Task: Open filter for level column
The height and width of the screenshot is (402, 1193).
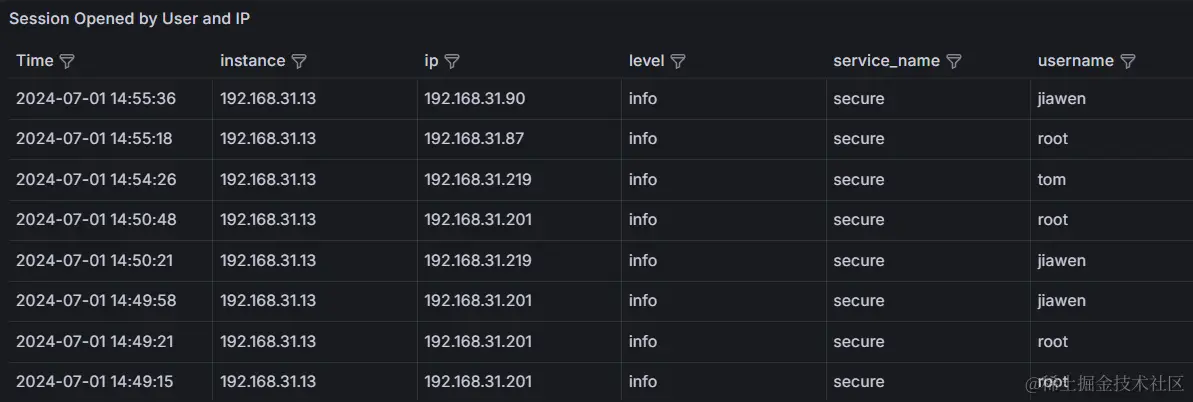Action: pos(678,61)
